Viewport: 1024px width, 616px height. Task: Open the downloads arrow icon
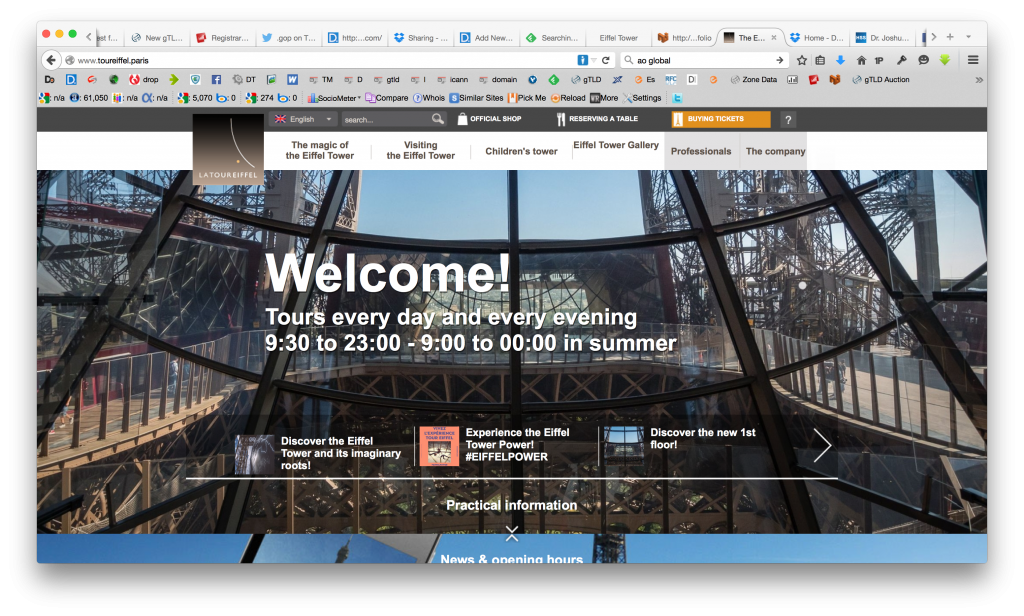tap(840, 60)
